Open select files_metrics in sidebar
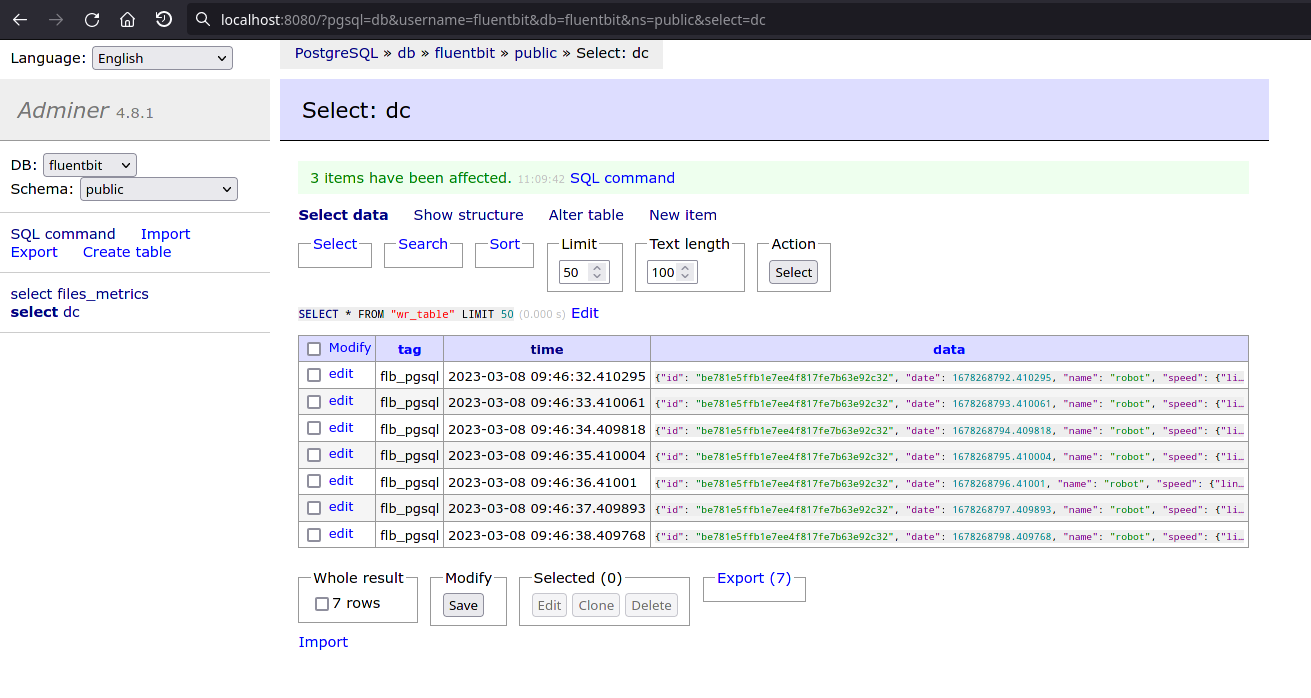The image size is (1311, 698). click(80, 294)
